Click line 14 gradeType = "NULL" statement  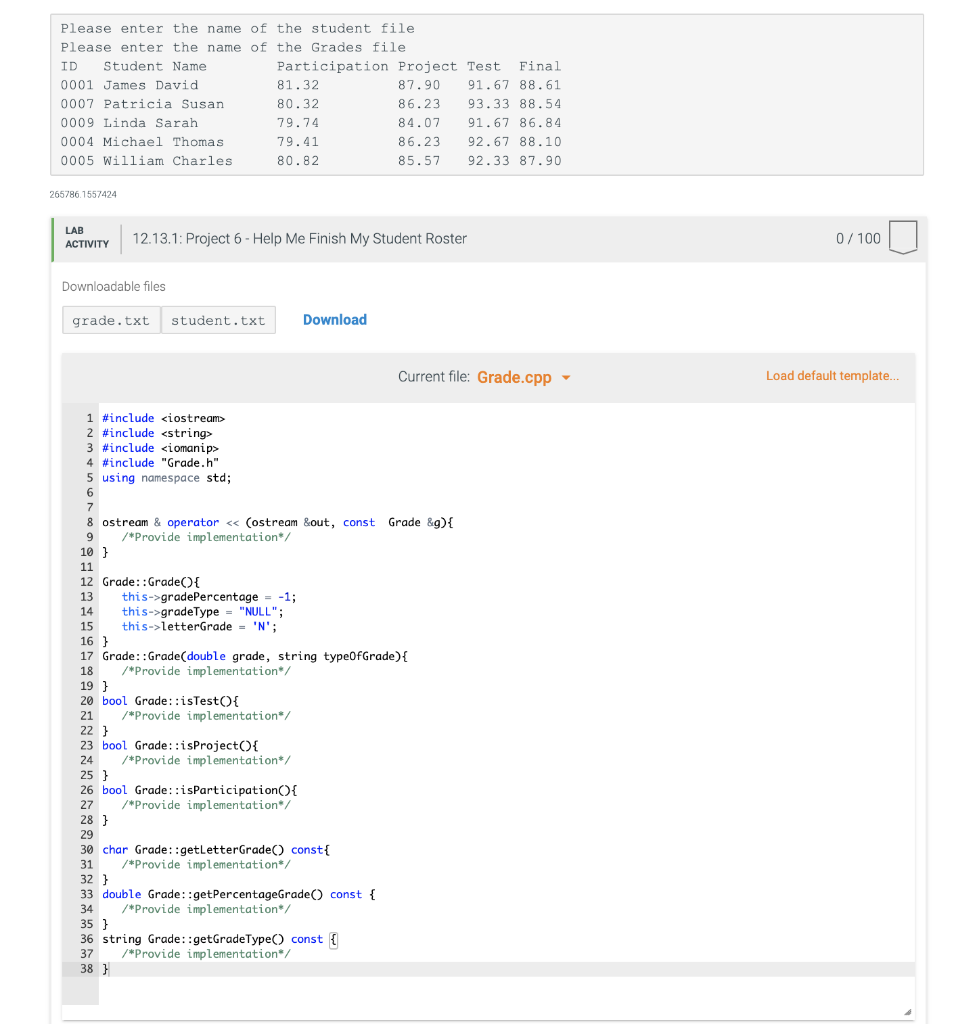(202, 611)
